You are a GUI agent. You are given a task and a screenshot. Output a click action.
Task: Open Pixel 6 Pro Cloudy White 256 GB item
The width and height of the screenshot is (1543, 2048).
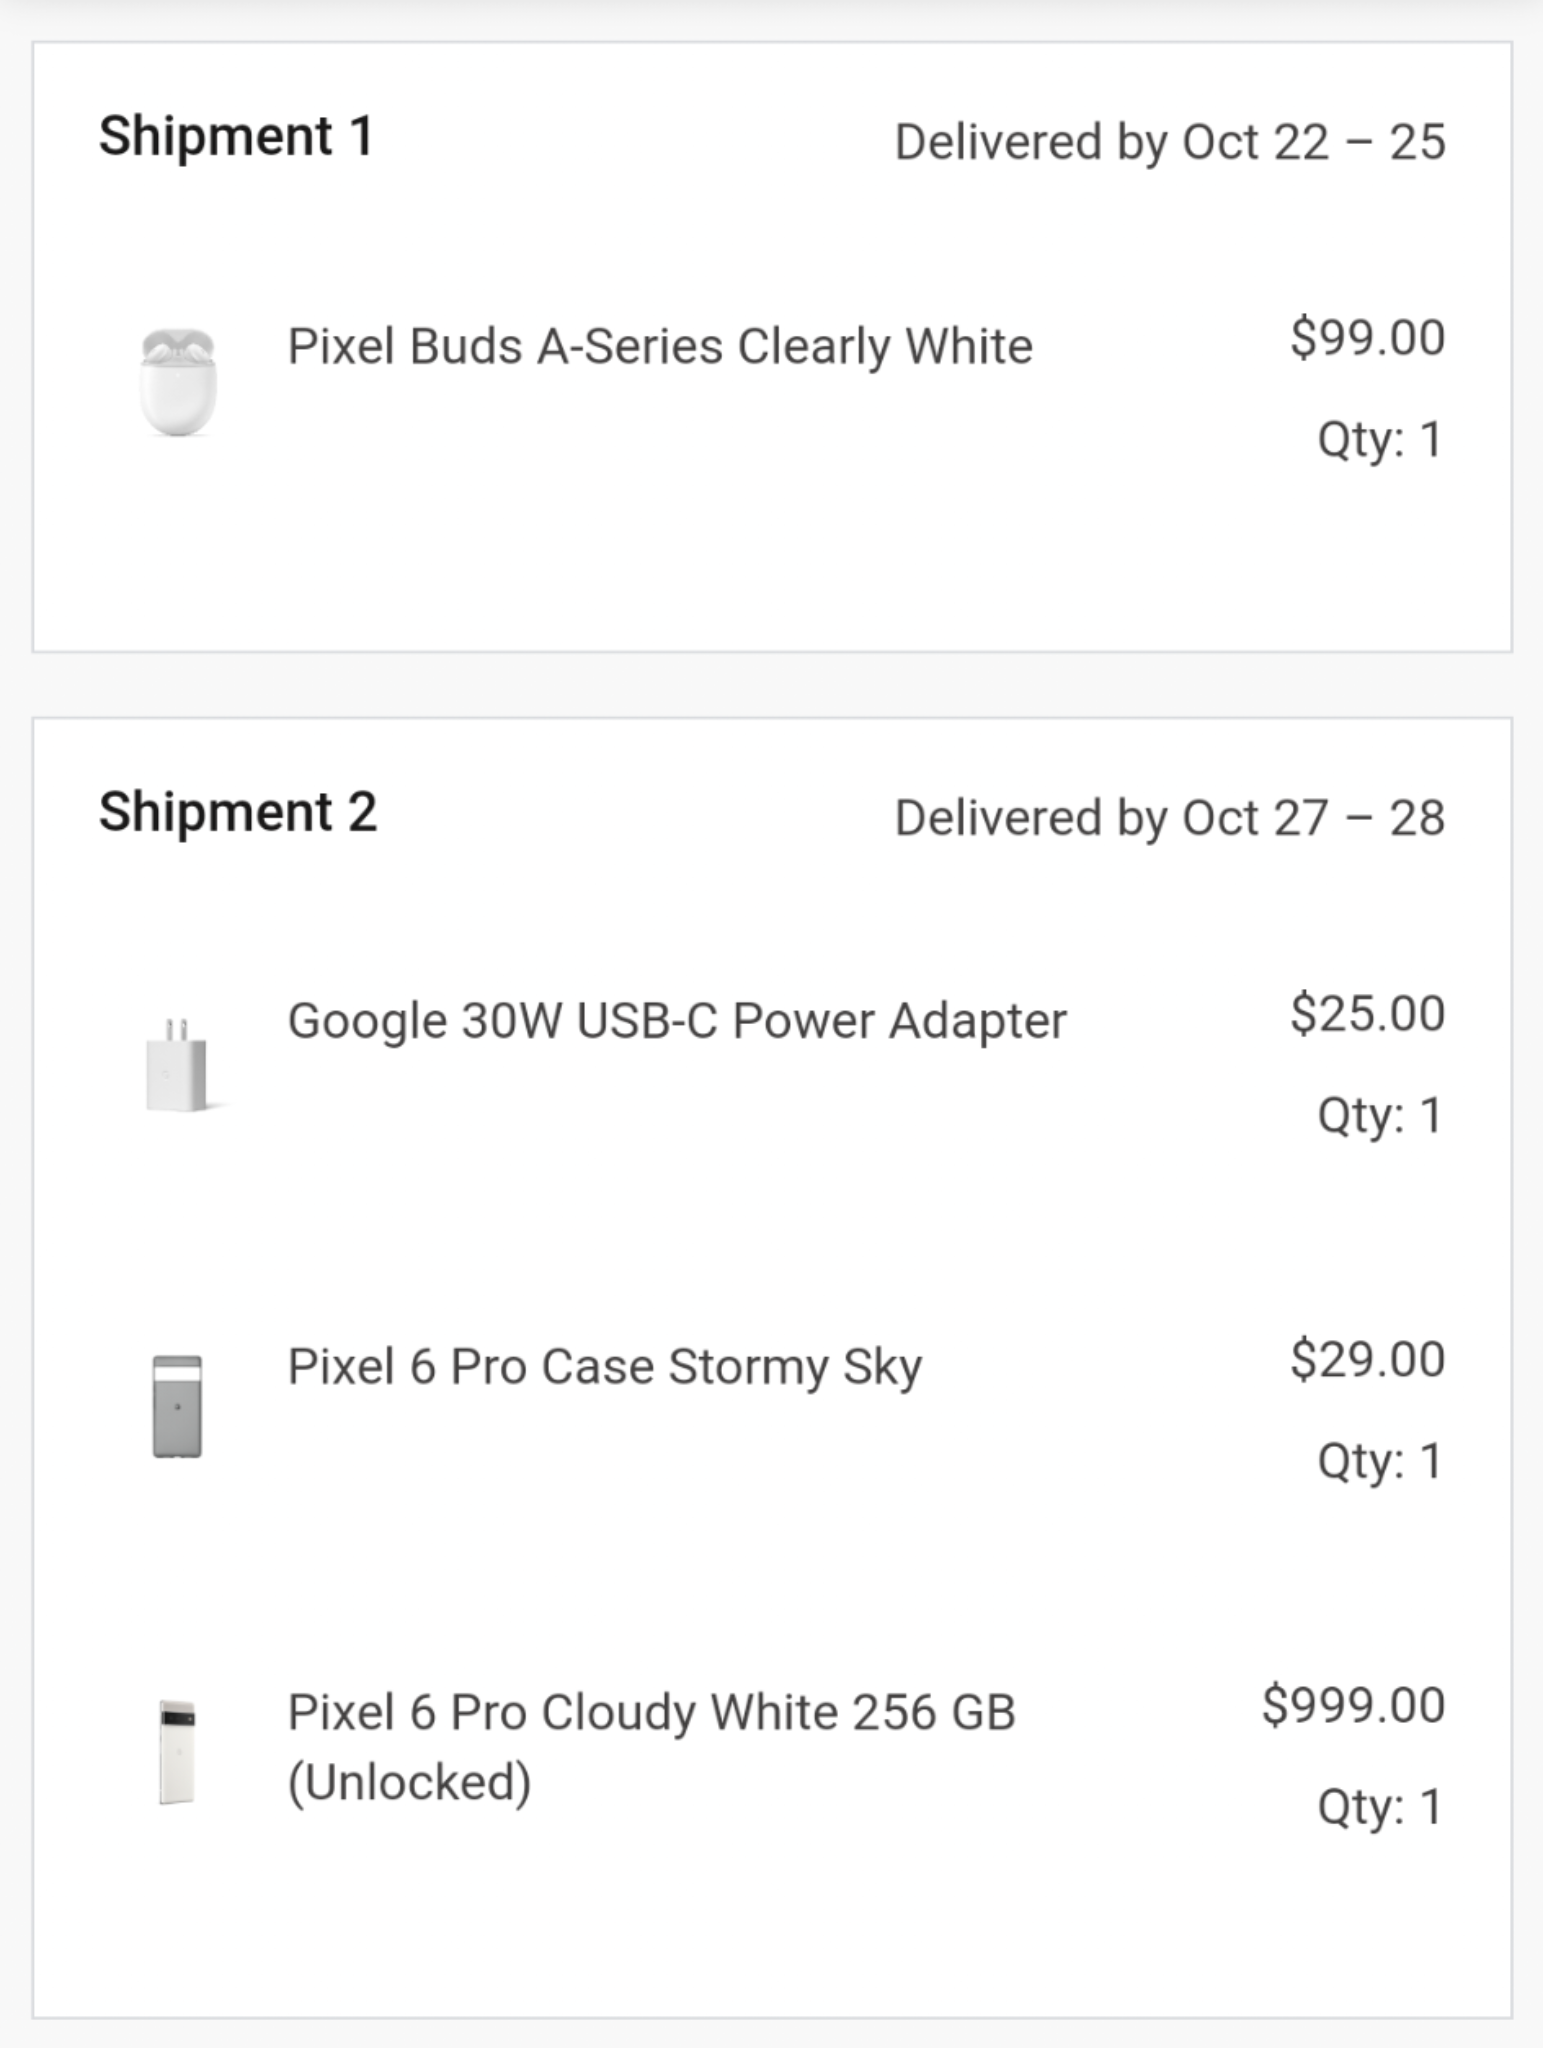[651, 1747]
